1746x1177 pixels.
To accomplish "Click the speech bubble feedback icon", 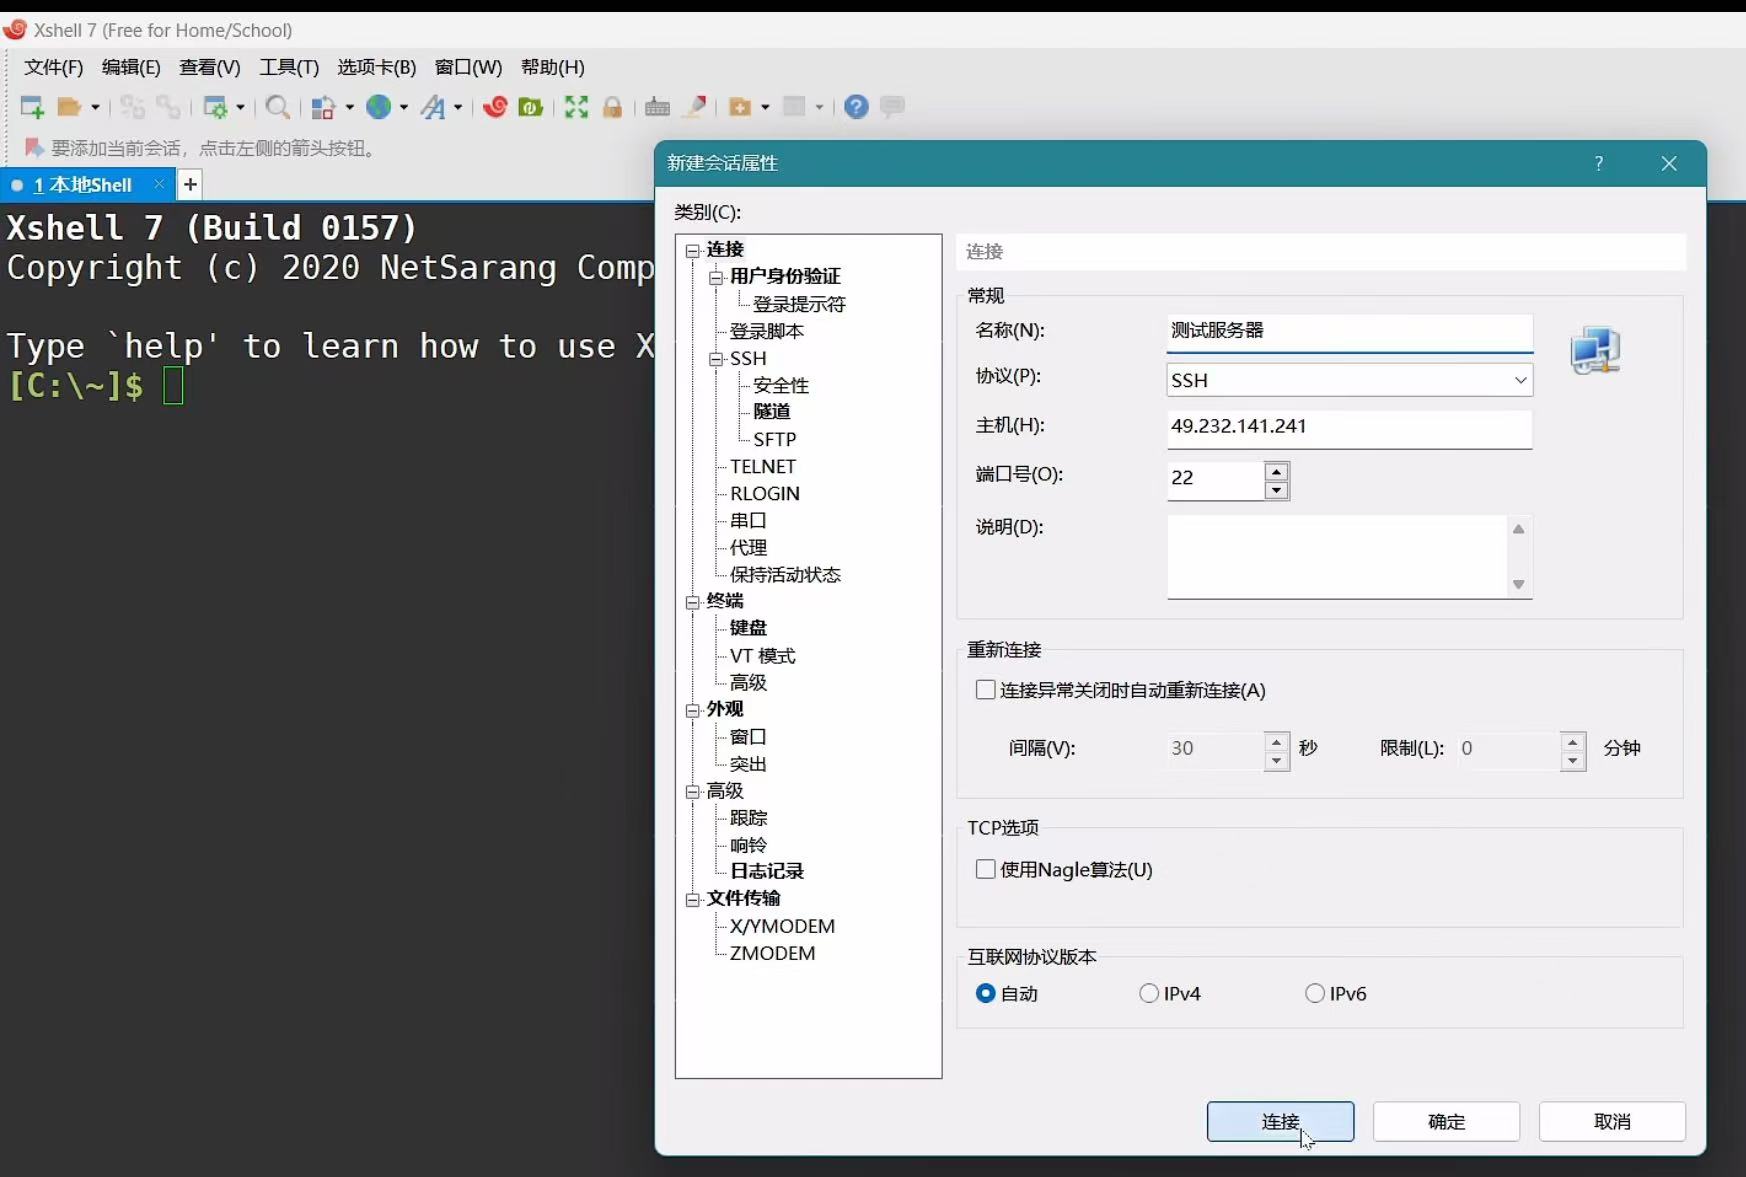I will point(893,106).
